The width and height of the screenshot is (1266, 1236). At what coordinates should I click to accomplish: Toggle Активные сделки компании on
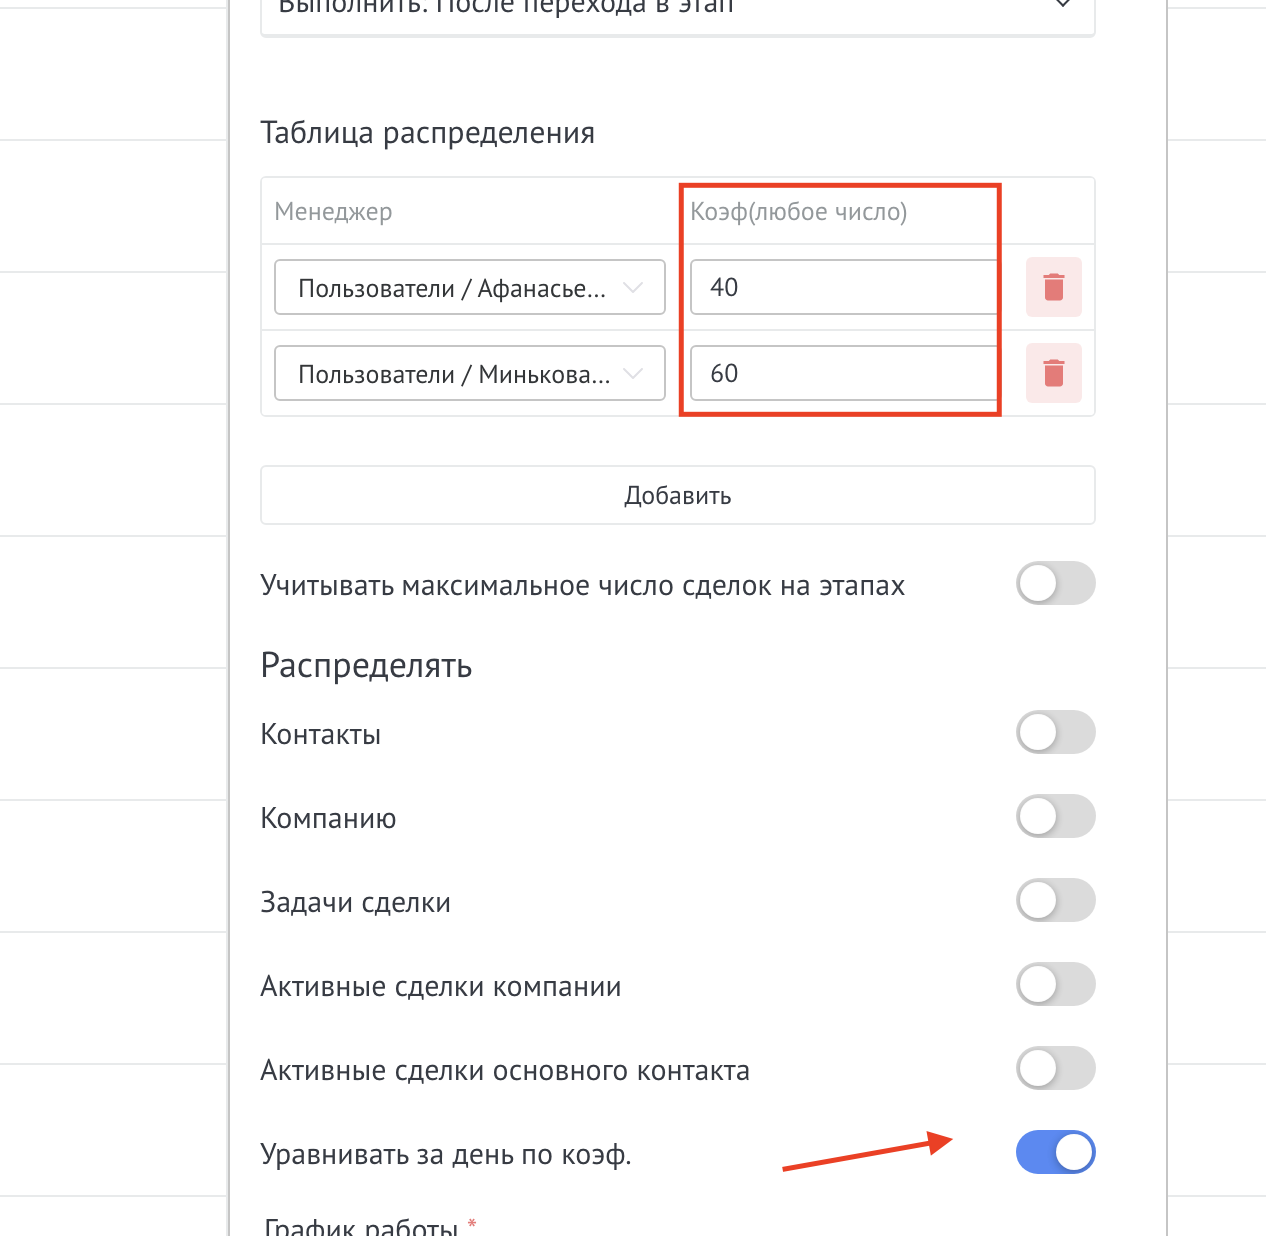[1055, 985]
